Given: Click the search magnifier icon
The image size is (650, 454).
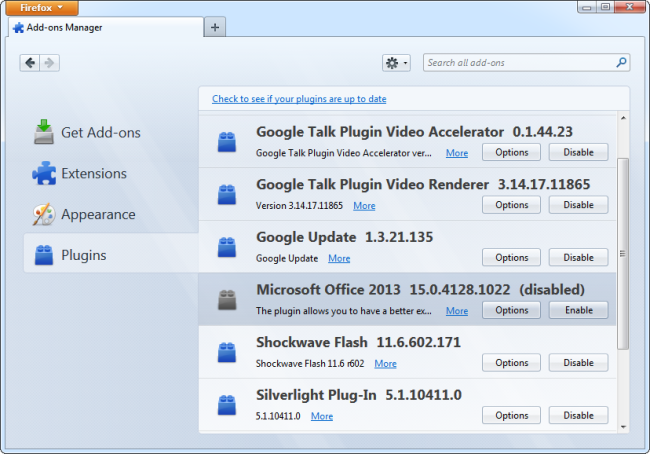Looking at the screenshot, I should pyautogui.click(x=621, y=63).
